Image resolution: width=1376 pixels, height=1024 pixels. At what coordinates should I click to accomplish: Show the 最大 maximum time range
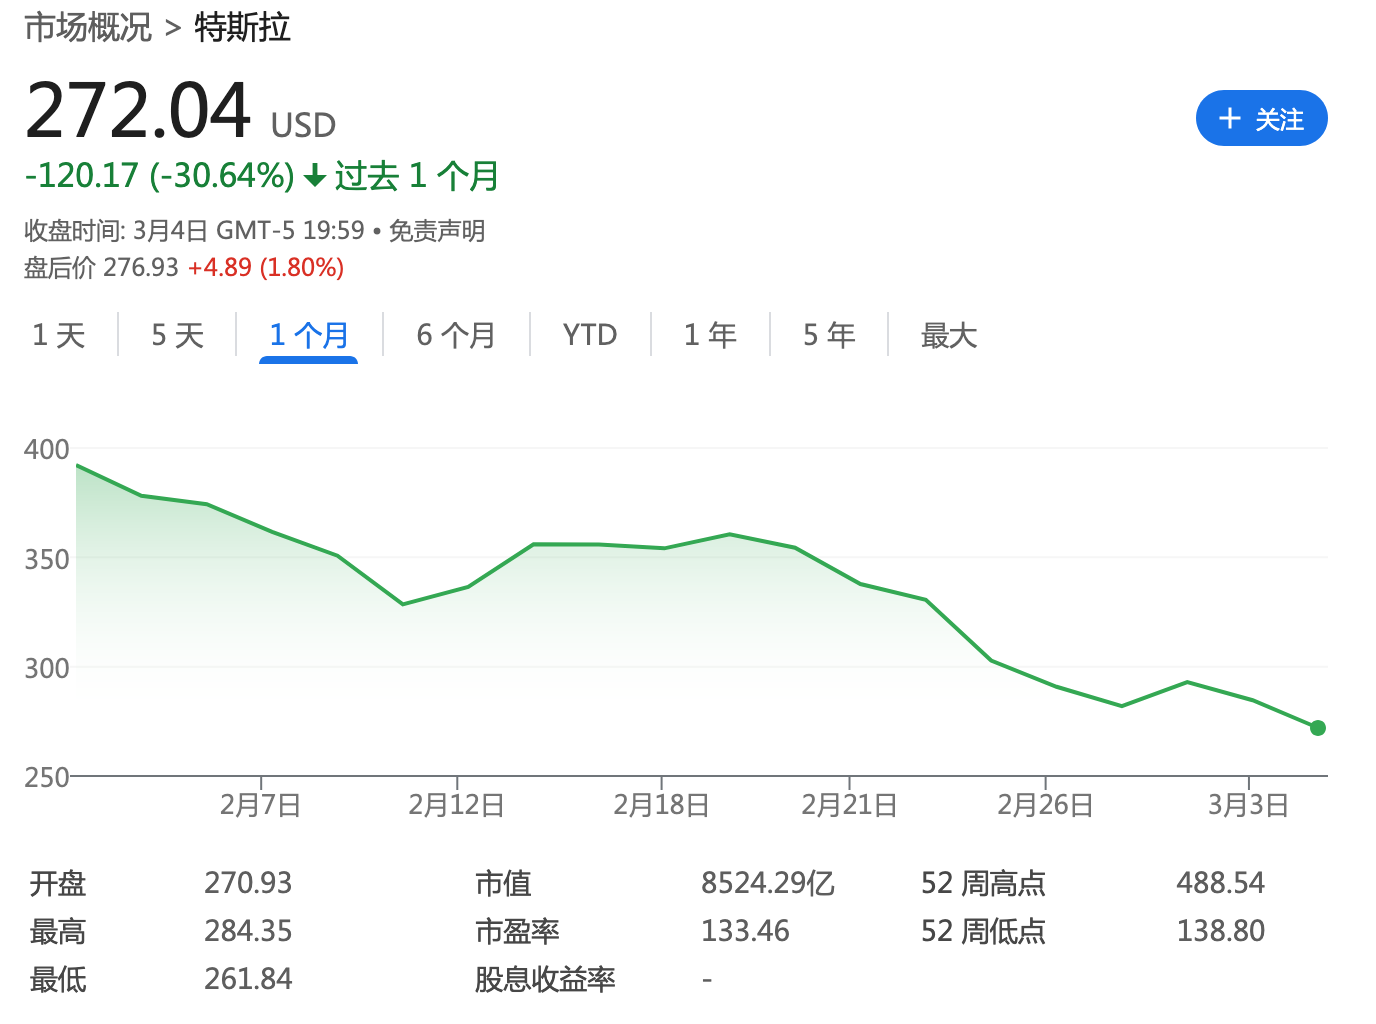click(x=948, y=335)
